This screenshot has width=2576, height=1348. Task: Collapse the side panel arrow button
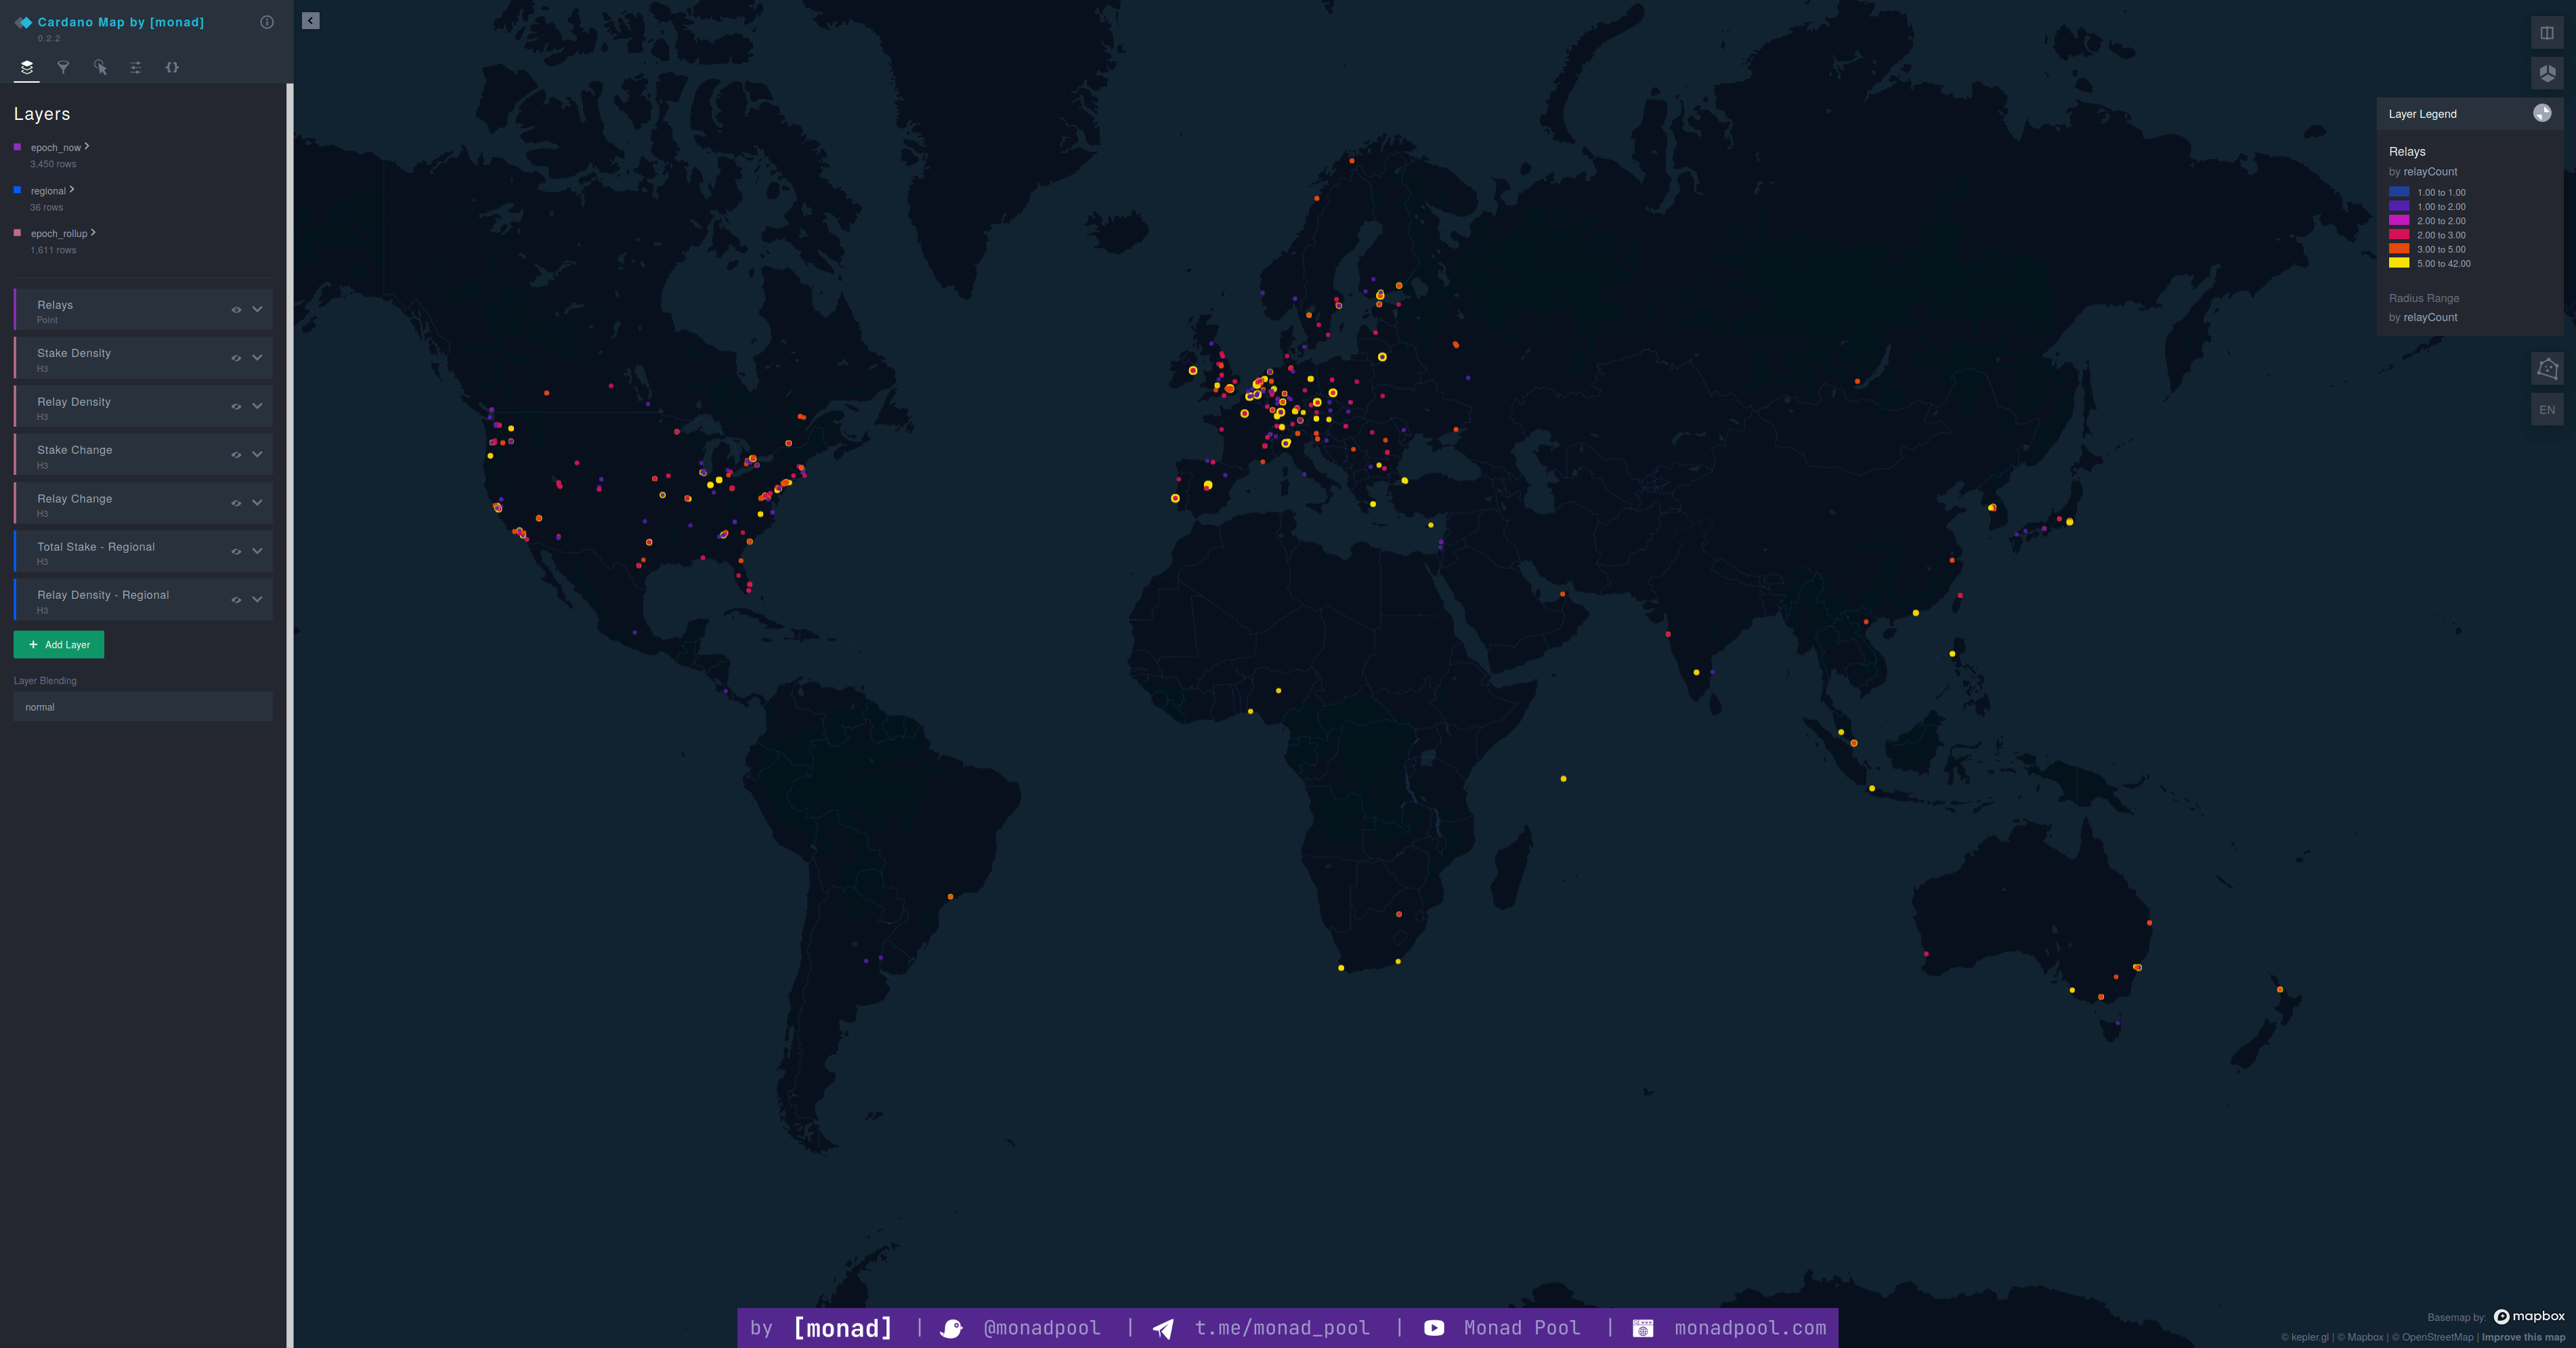[x=311, y=21]
